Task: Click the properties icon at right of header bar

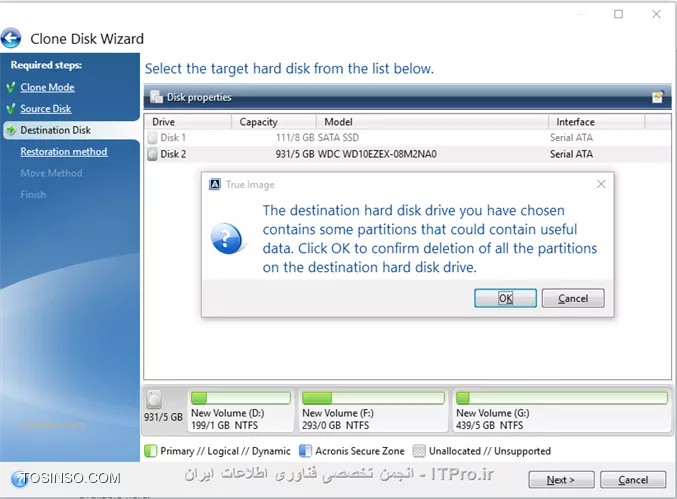Action: [x=658, y=97]
